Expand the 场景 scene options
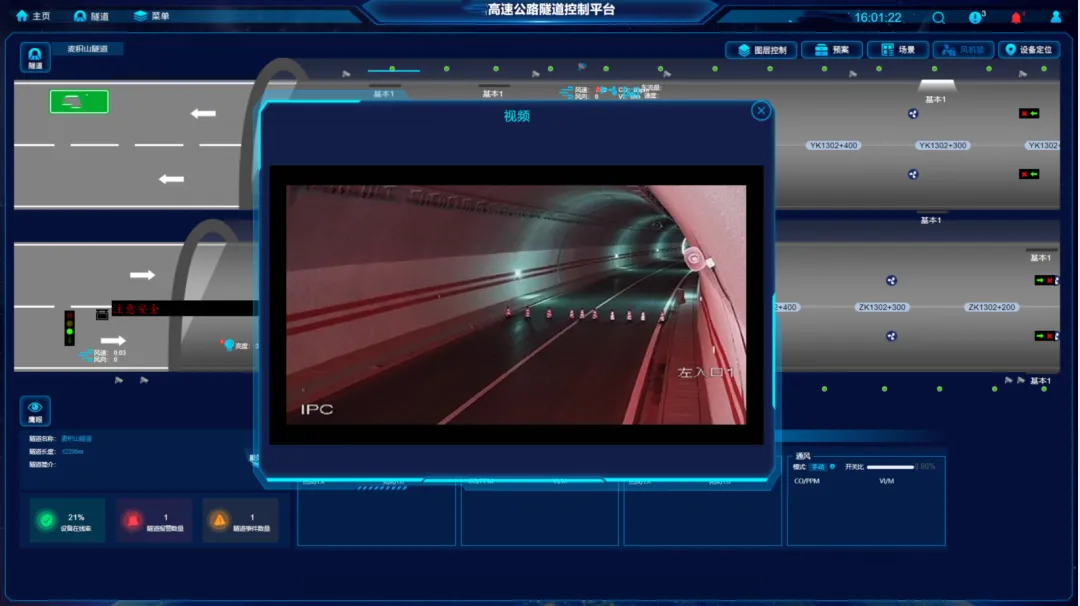Viewport: 1080px width, 606px height. point(897,50)
